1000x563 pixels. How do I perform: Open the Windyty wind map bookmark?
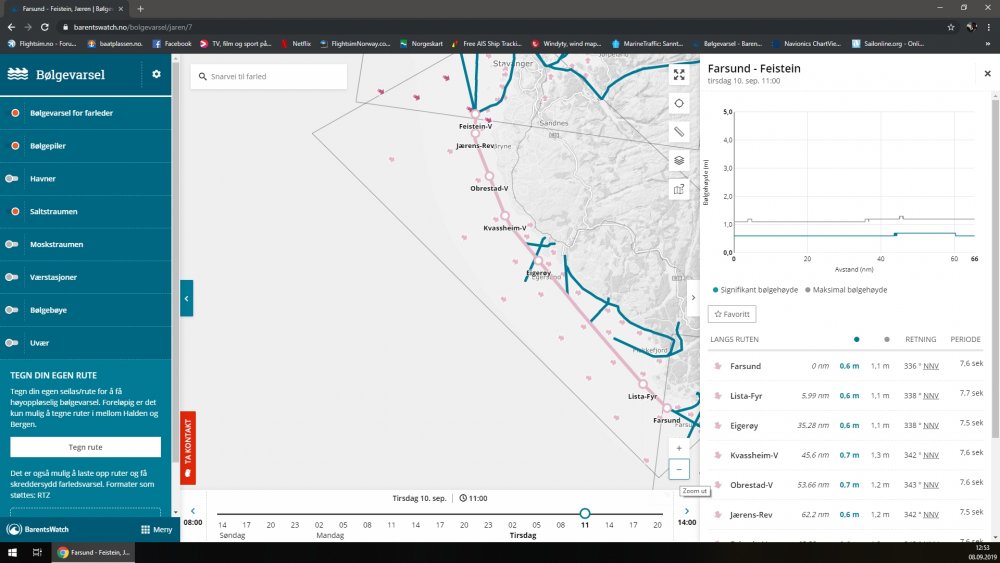coord(566,43)
